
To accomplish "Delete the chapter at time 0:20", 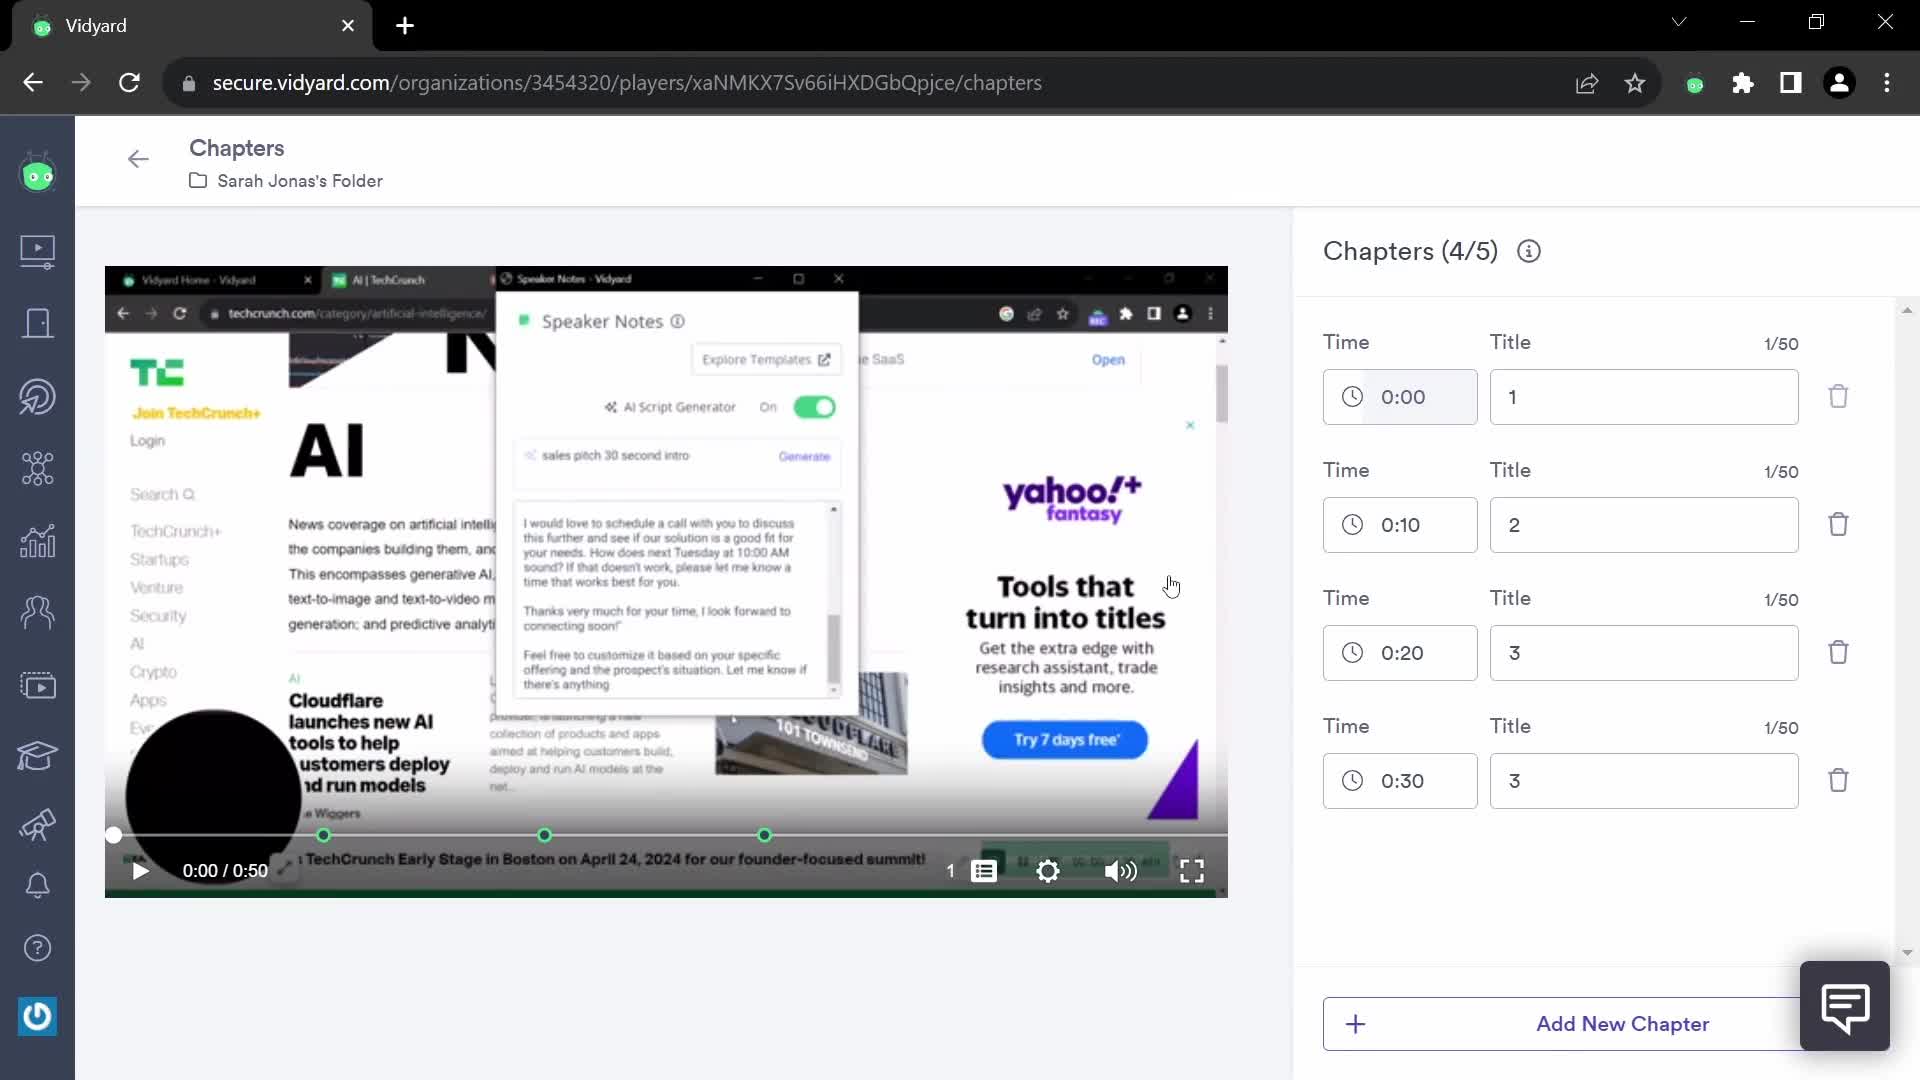I will [x=1838, y=653].
